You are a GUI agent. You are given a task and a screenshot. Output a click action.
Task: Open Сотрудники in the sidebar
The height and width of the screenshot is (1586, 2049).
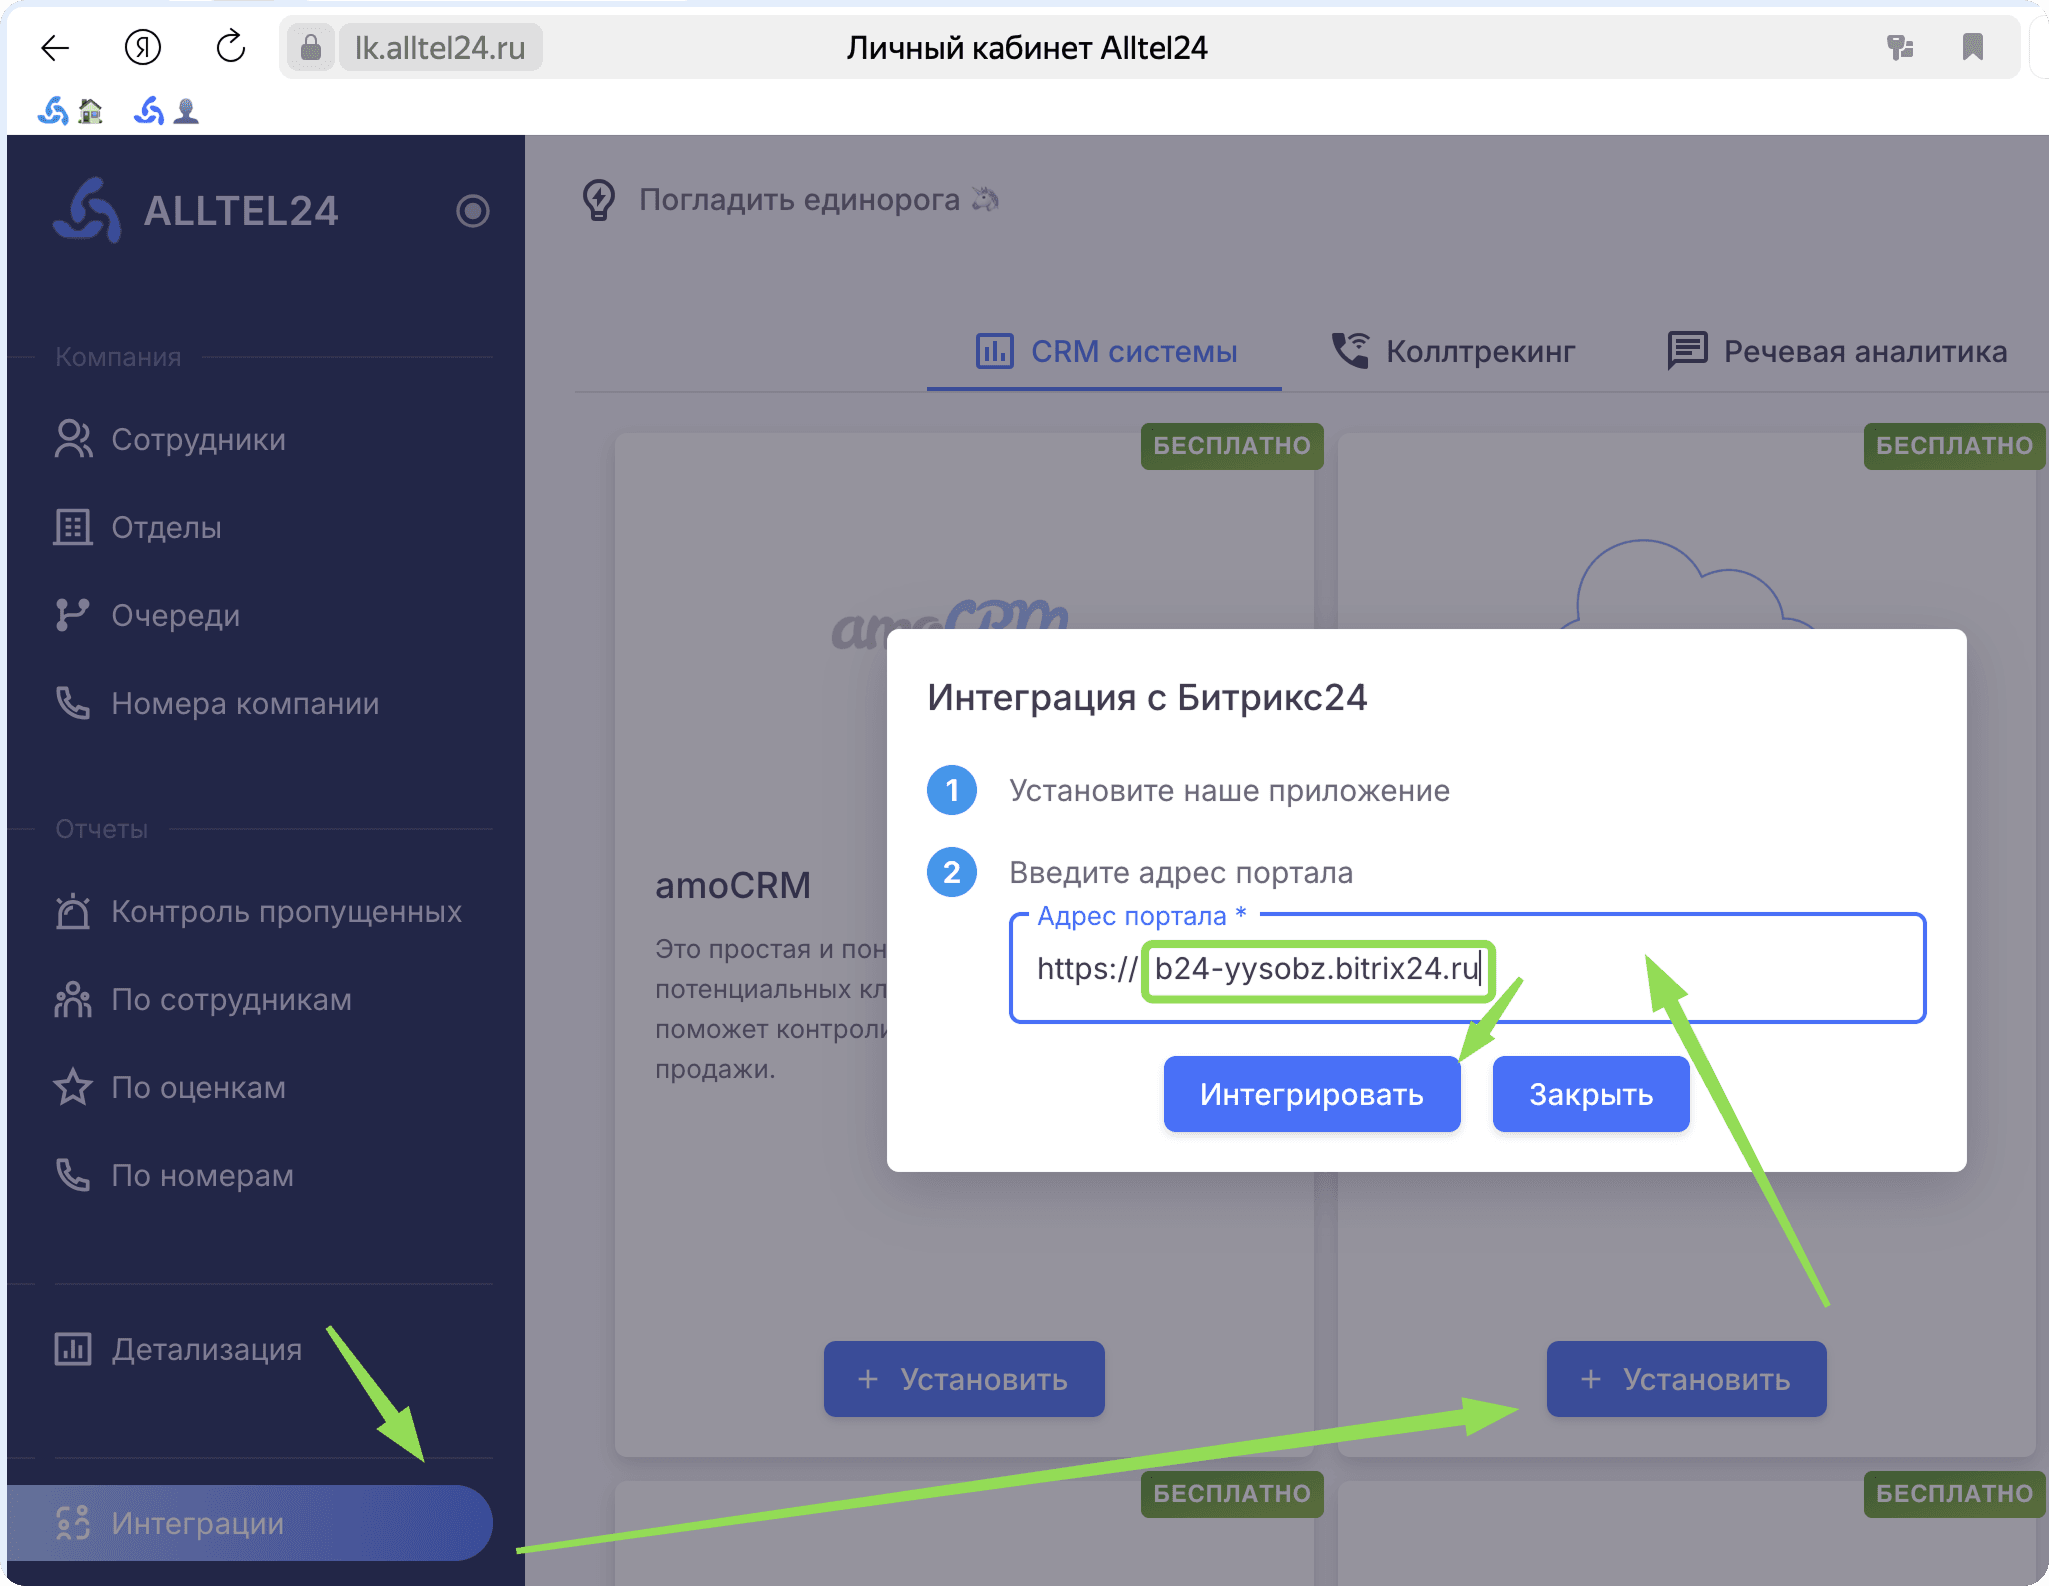coord(199,439)
